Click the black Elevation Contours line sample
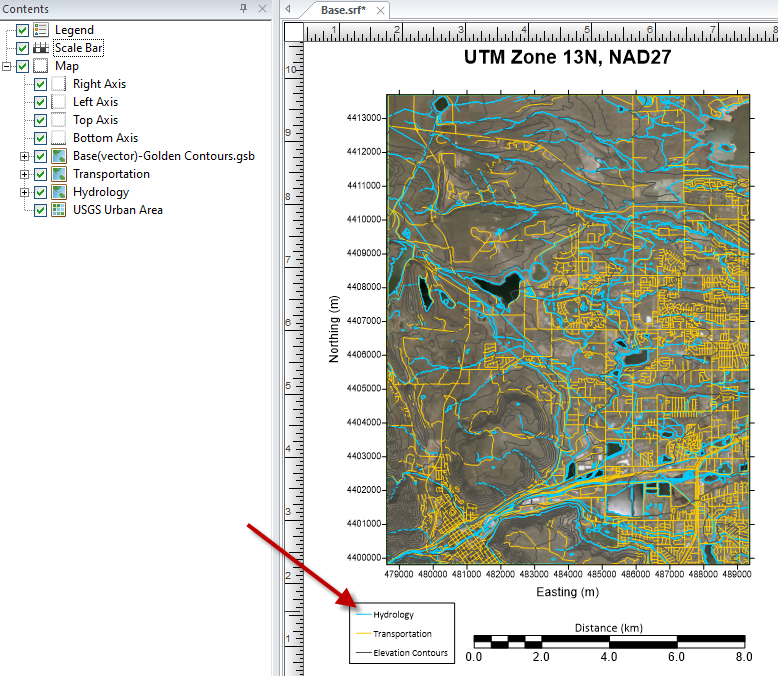The image size is (778, 676). 364,653
